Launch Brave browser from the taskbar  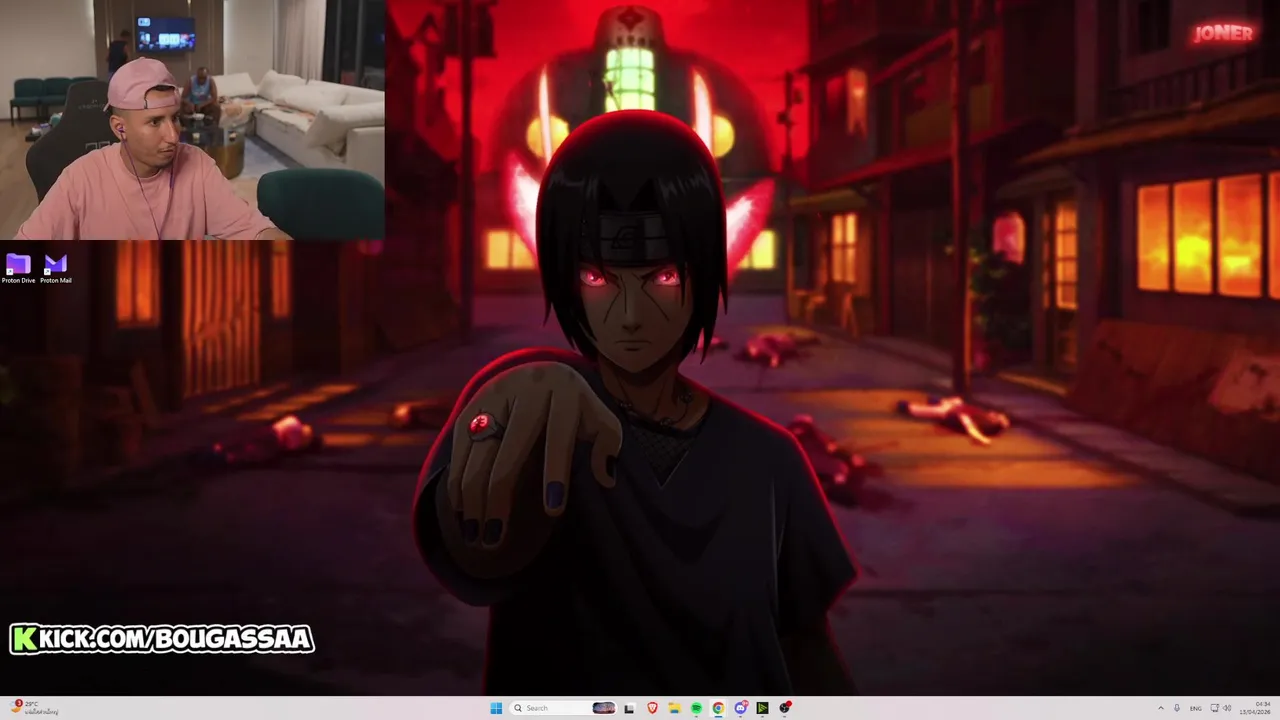point(652,708)
